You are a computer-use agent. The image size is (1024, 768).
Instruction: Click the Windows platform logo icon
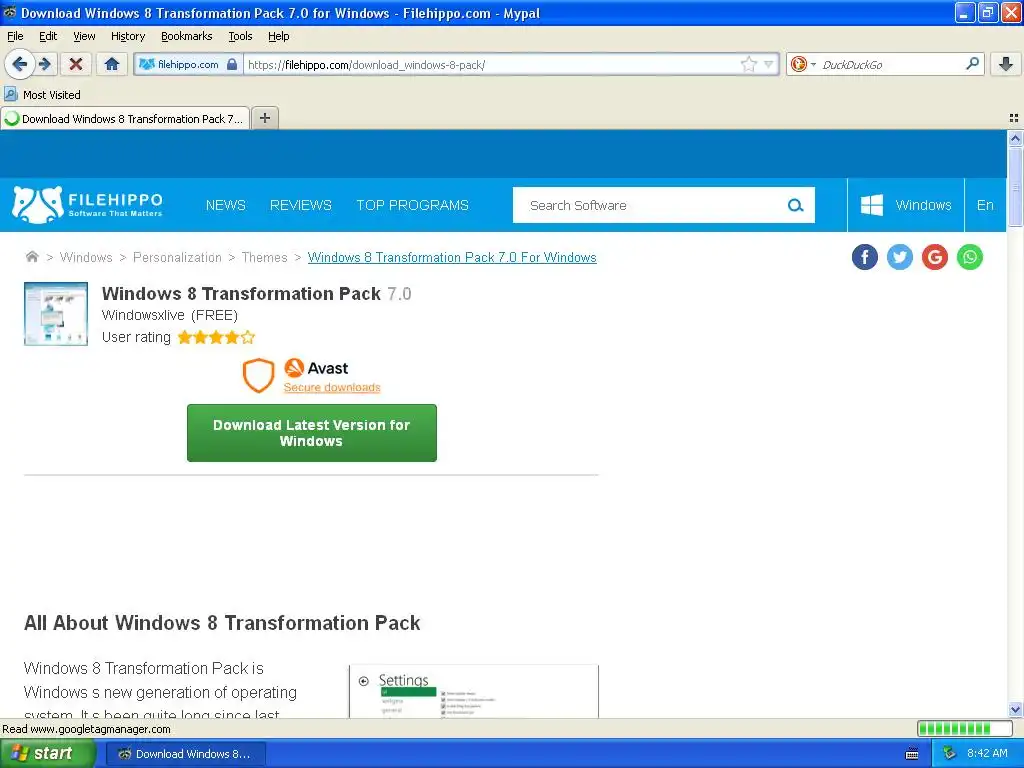pos(872,205)
